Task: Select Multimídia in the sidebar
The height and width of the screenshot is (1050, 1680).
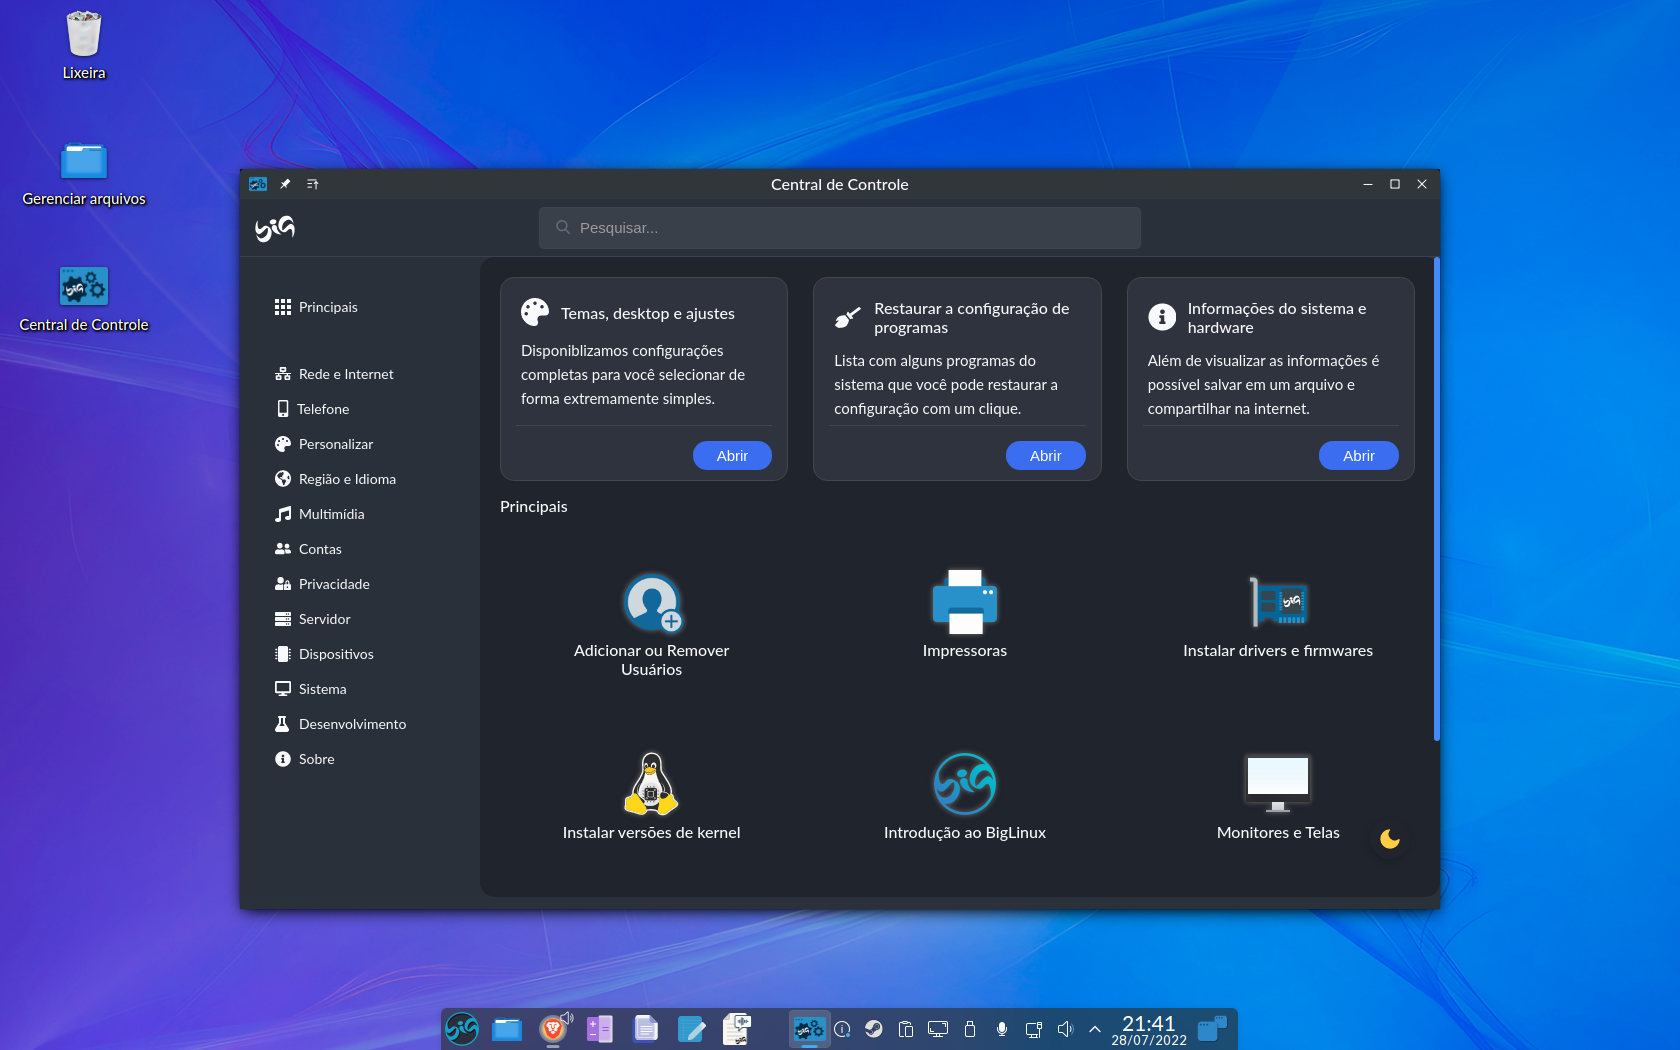Action: click(320, 514)
